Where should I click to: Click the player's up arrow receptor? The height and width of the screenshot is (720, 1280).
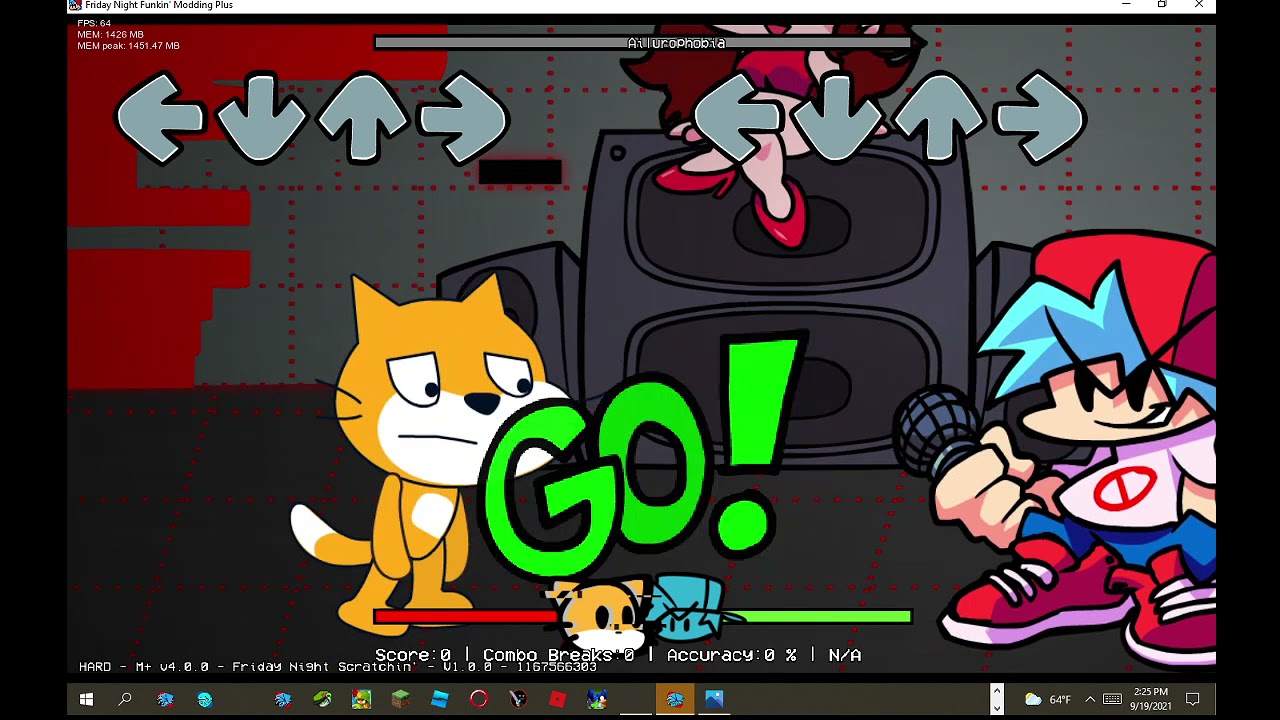coord(940,118)
